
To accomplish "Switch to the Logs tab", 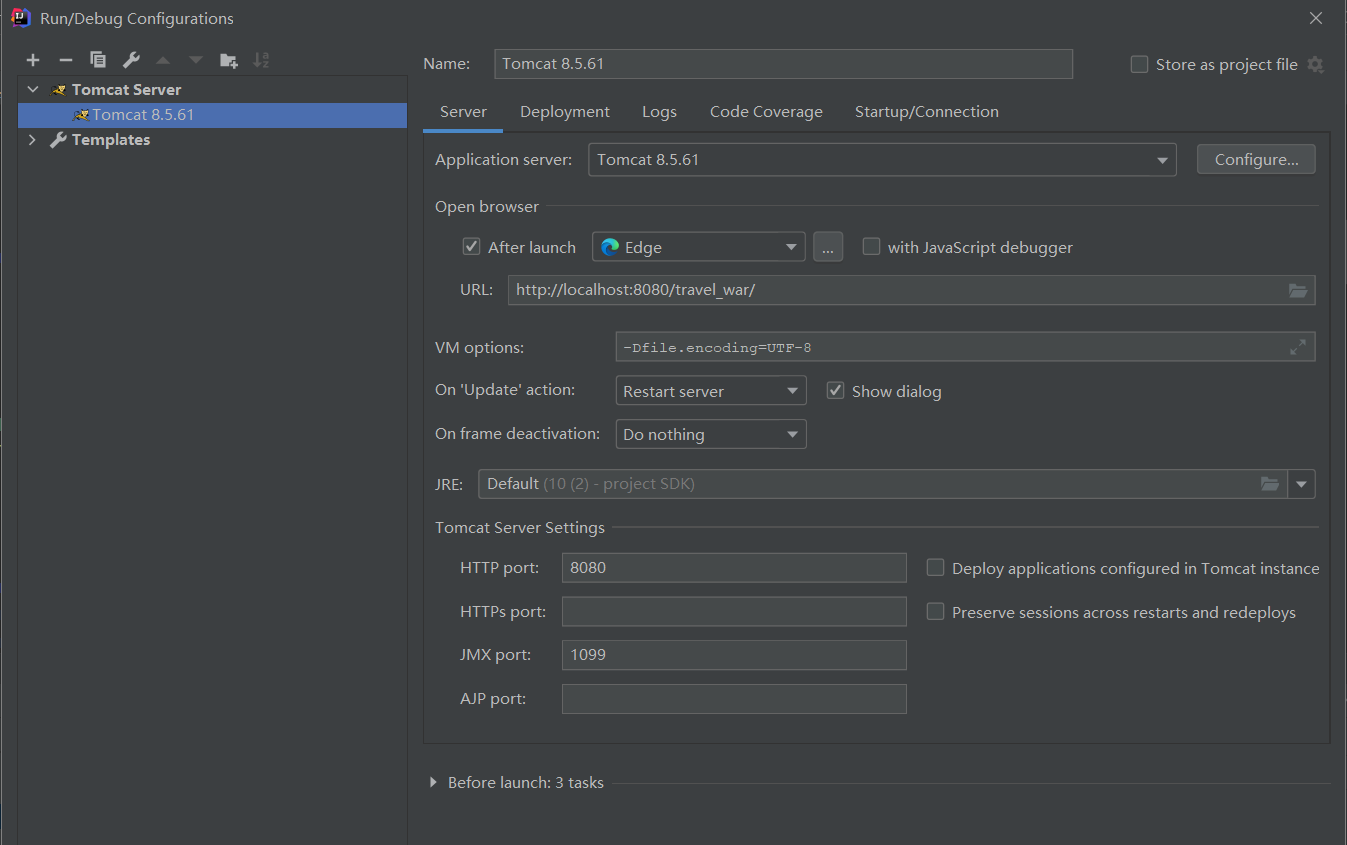I will (x=659, y=112).
